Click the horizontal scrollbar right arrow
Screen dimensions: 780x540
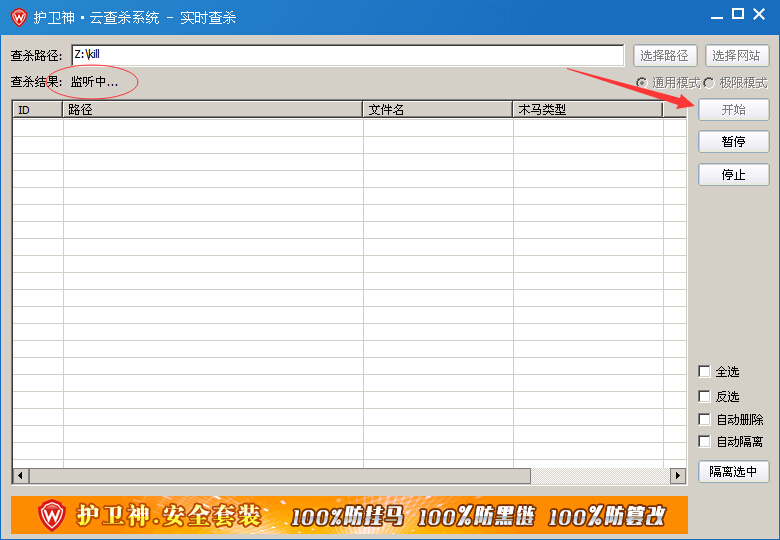[678, 476]
